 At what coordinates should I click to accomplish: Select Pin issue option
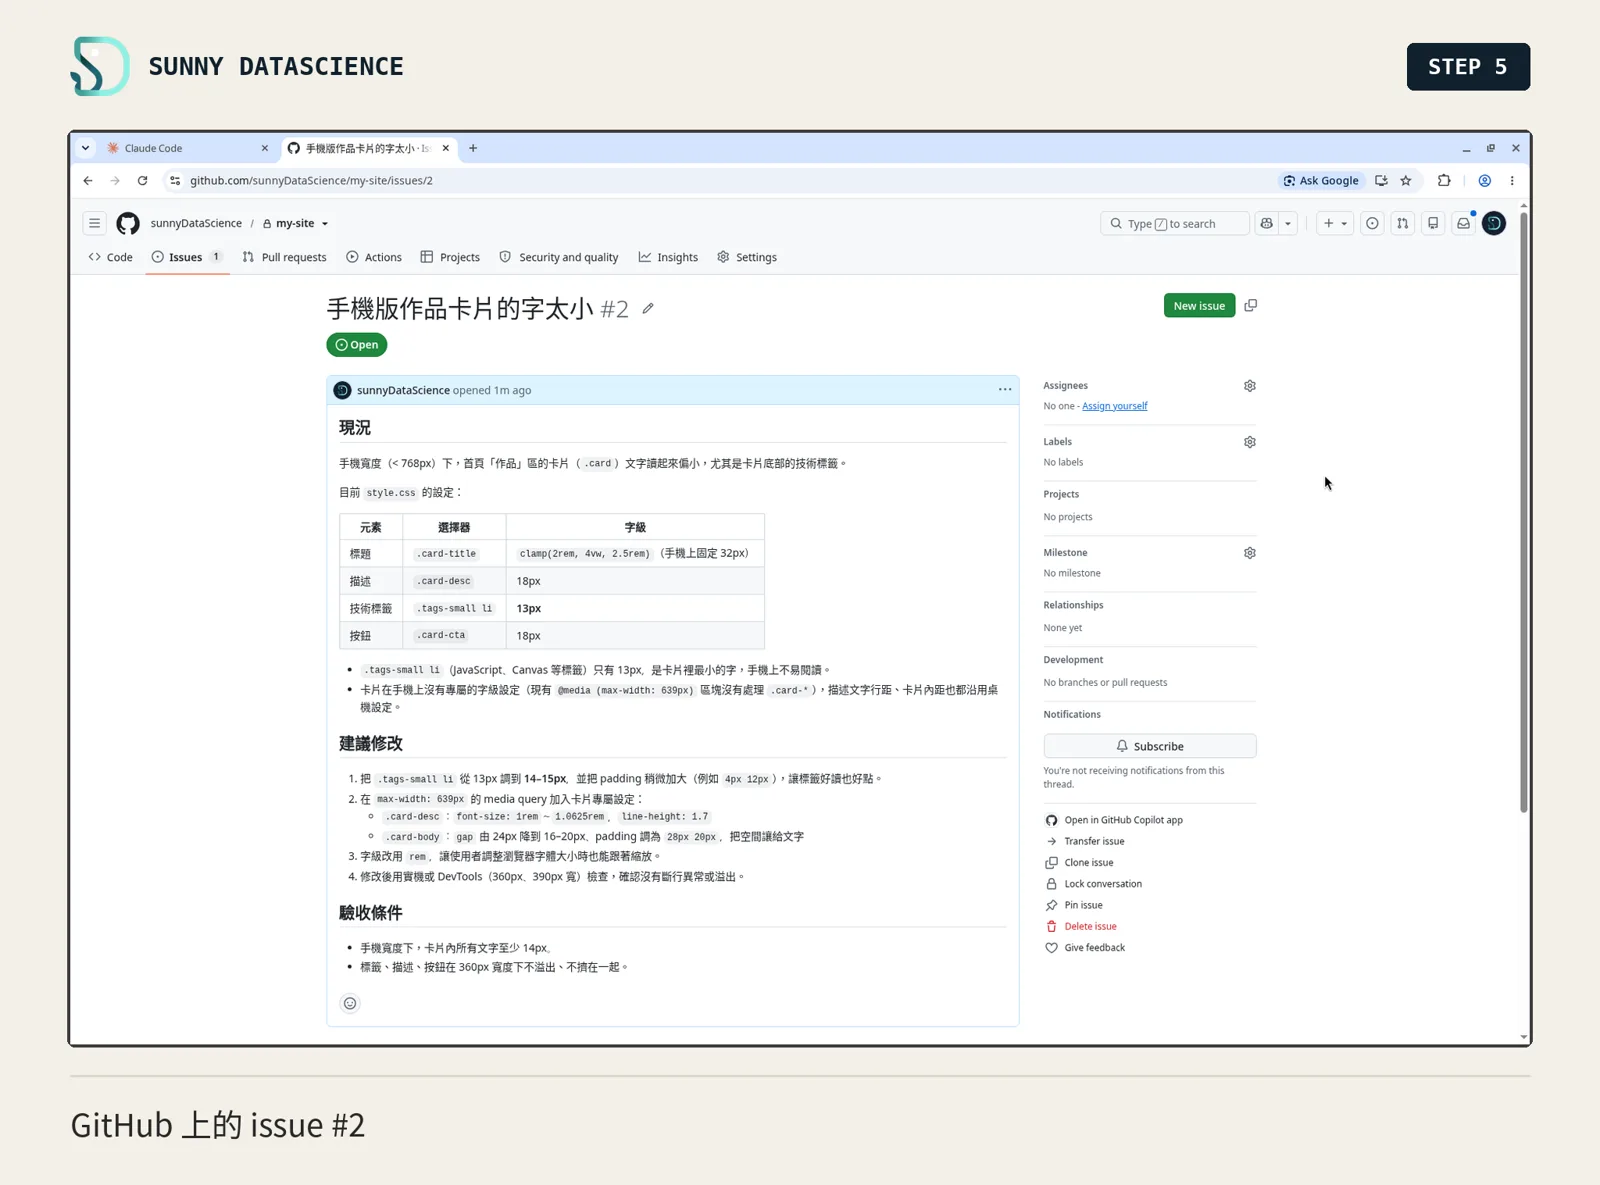point(1074,906)
